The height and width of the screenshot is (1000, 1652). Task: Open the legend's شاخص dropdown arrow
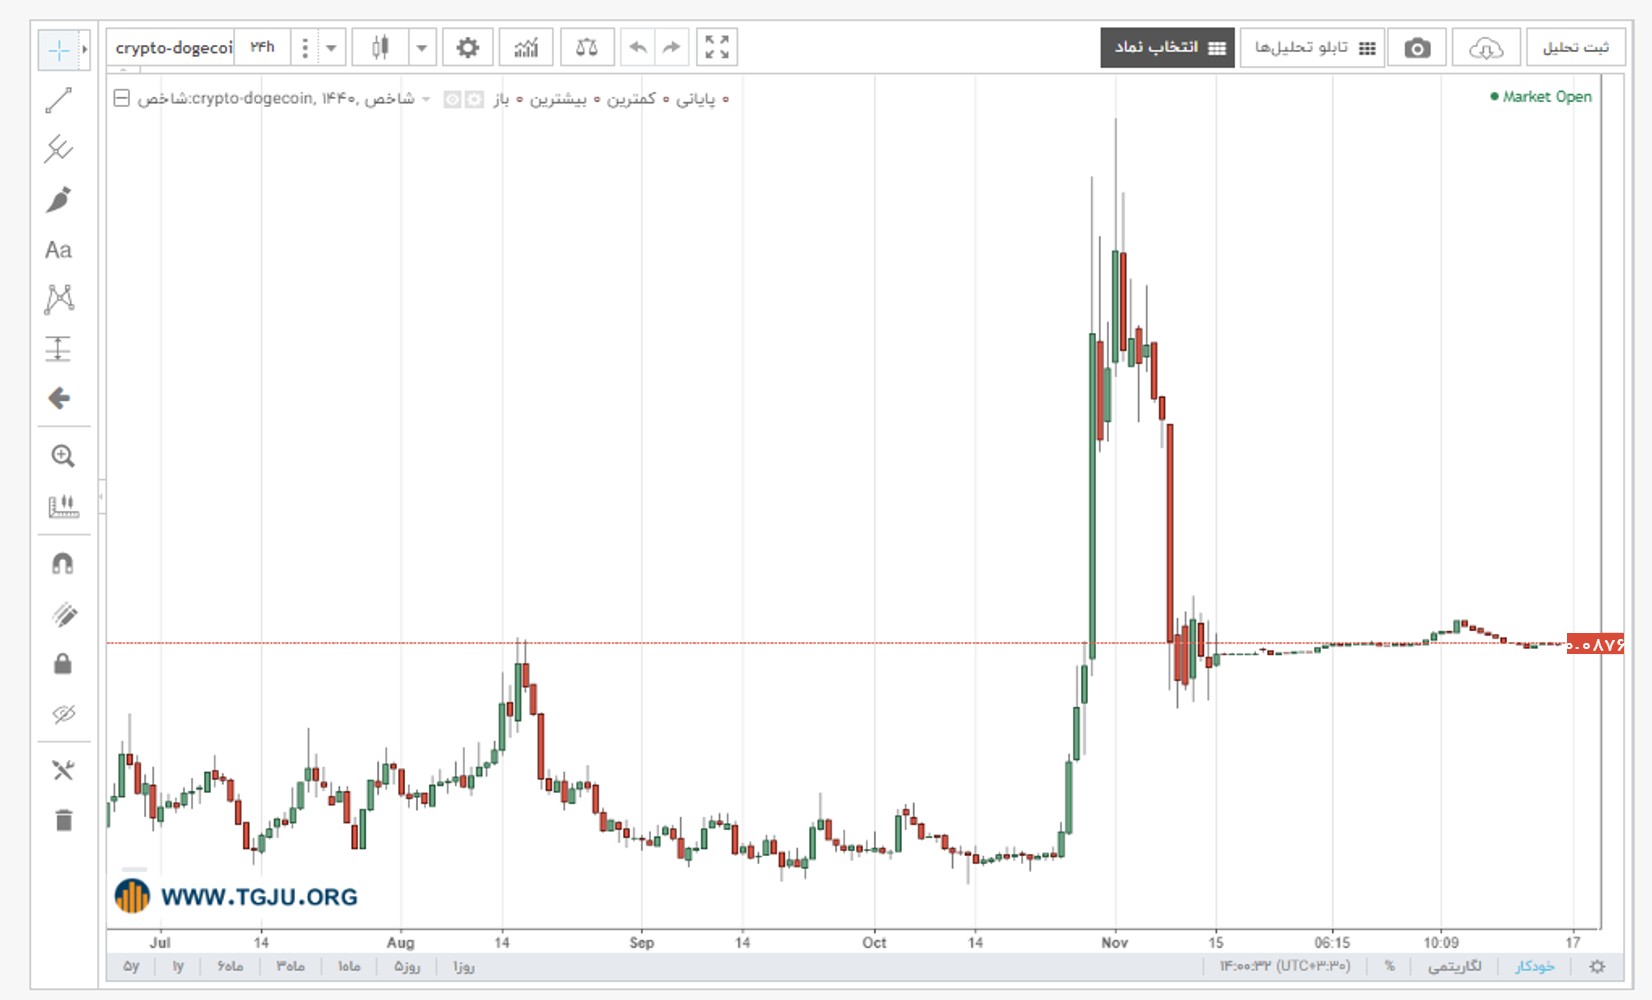coord(426,99)
